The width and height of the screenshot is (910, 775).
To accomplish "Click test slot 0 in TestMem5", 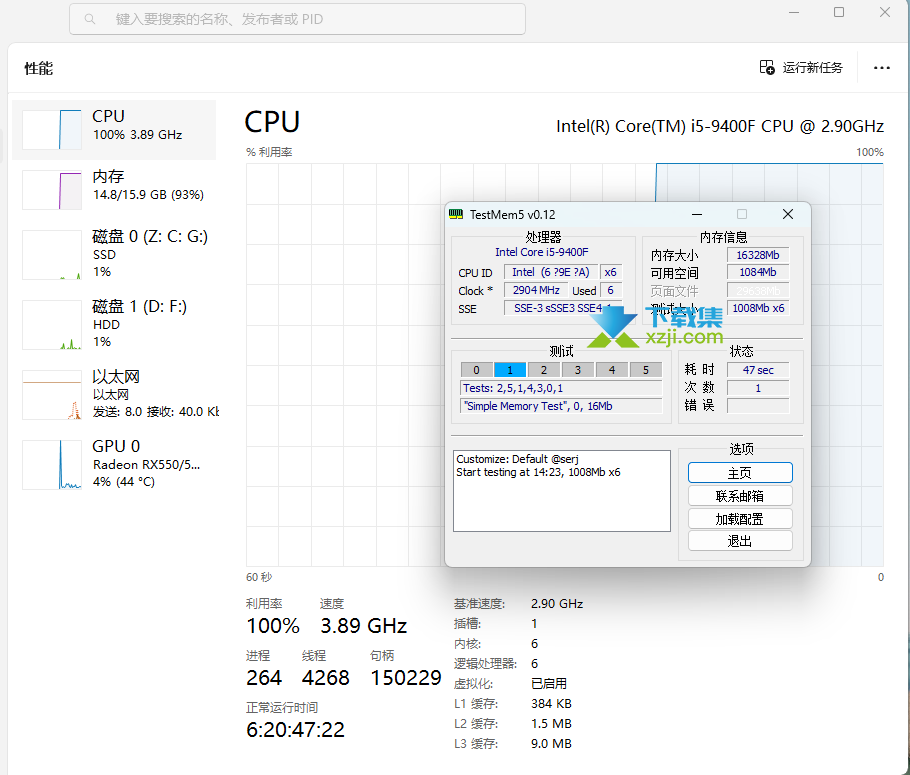I will pyautogui.click(x=476, y=370).
